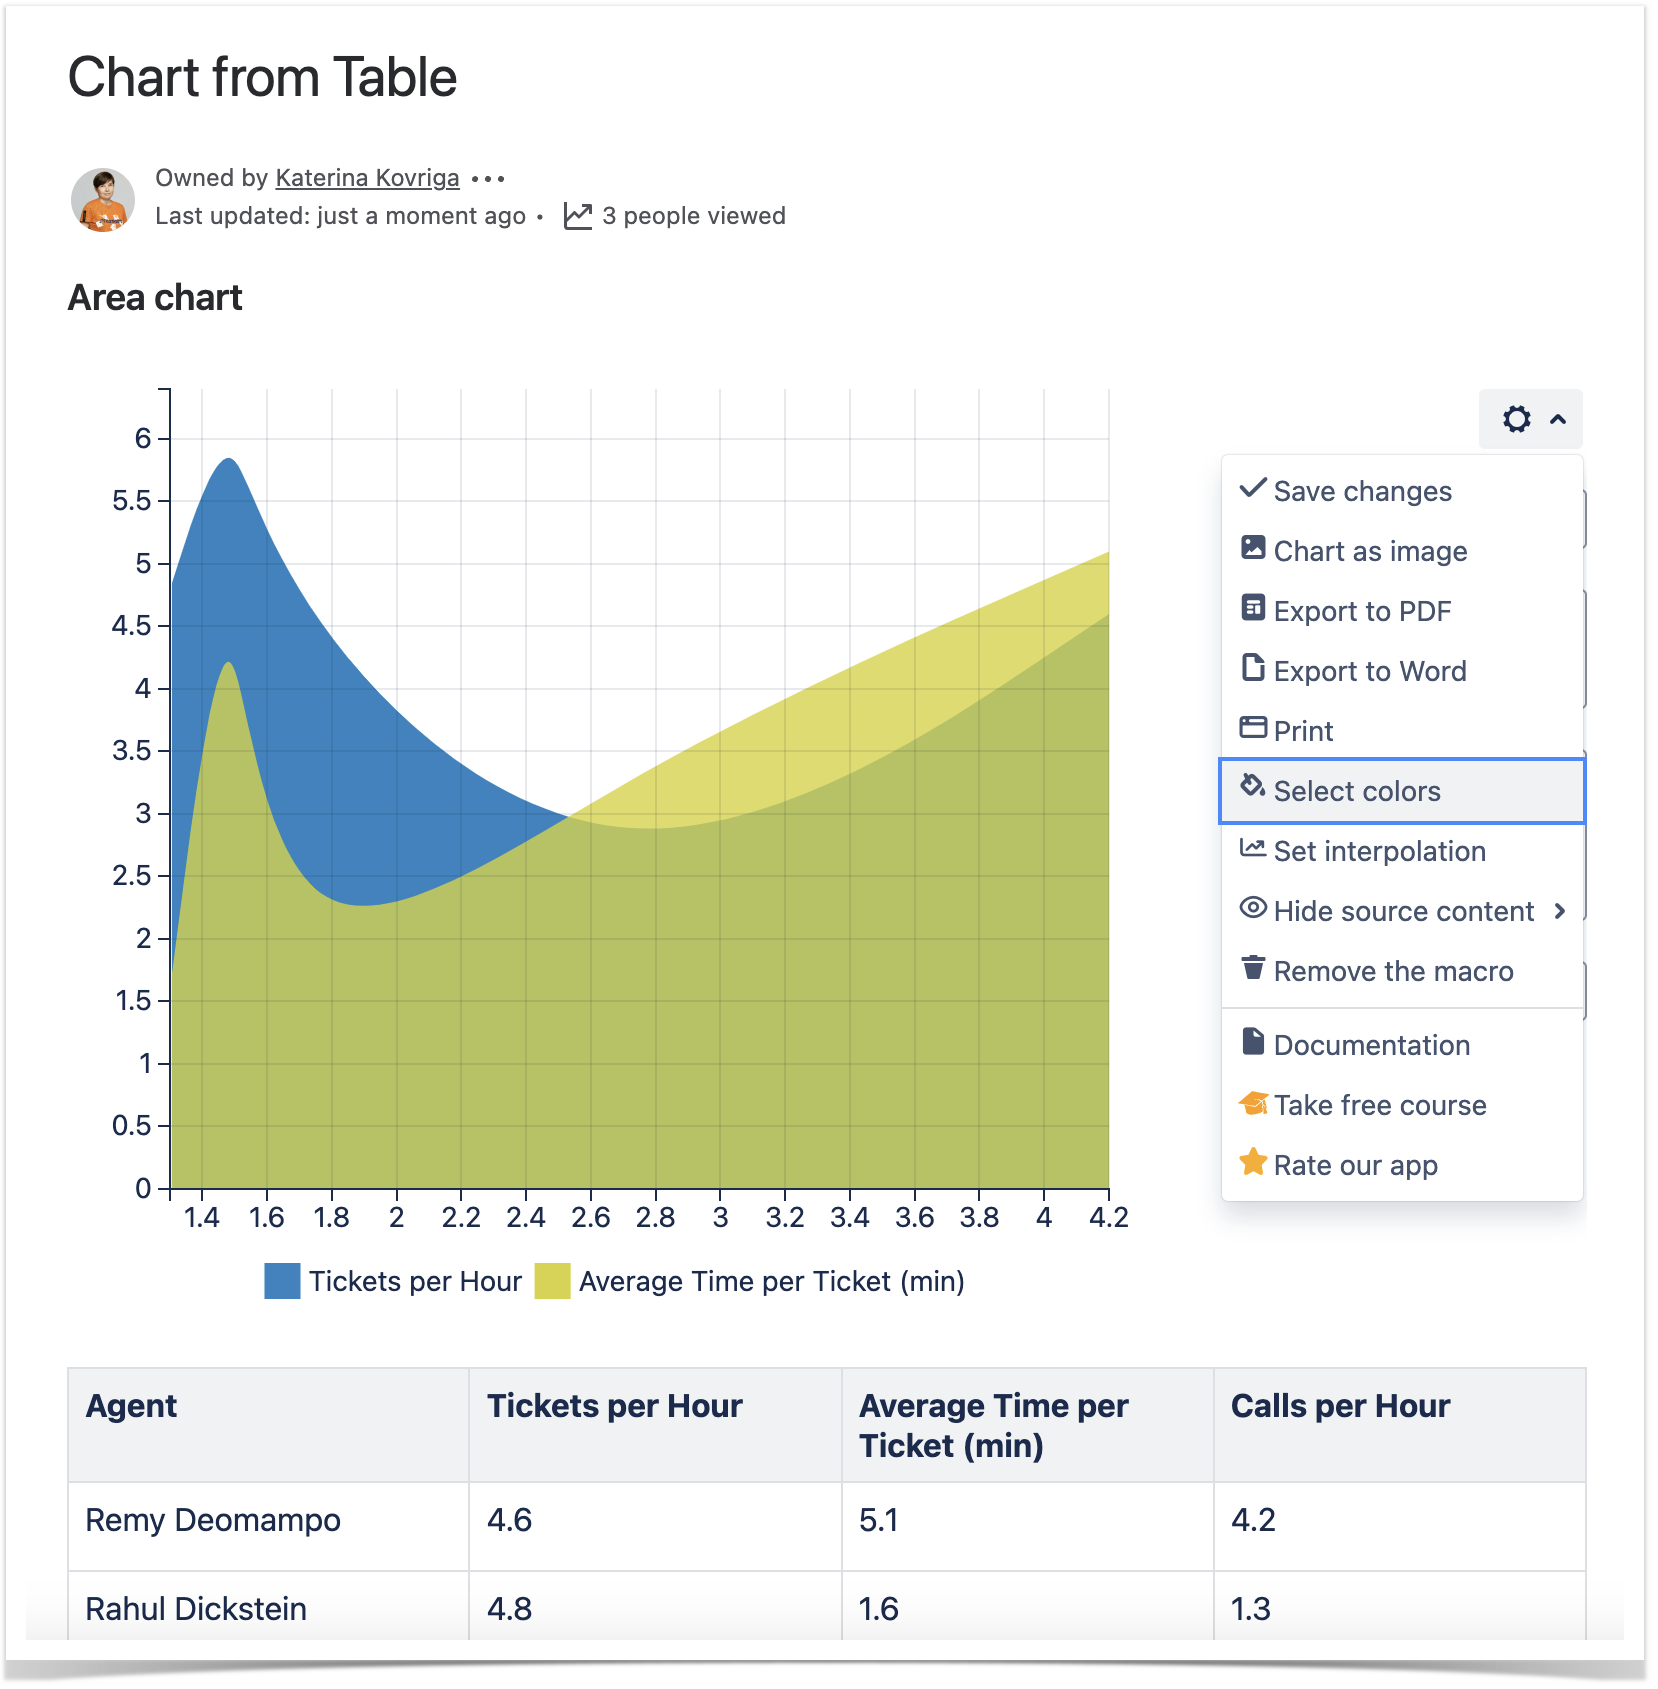Click the Chart as image picture icon
Screen dimensions: 1658x1689
click(x=1252, y=548)
